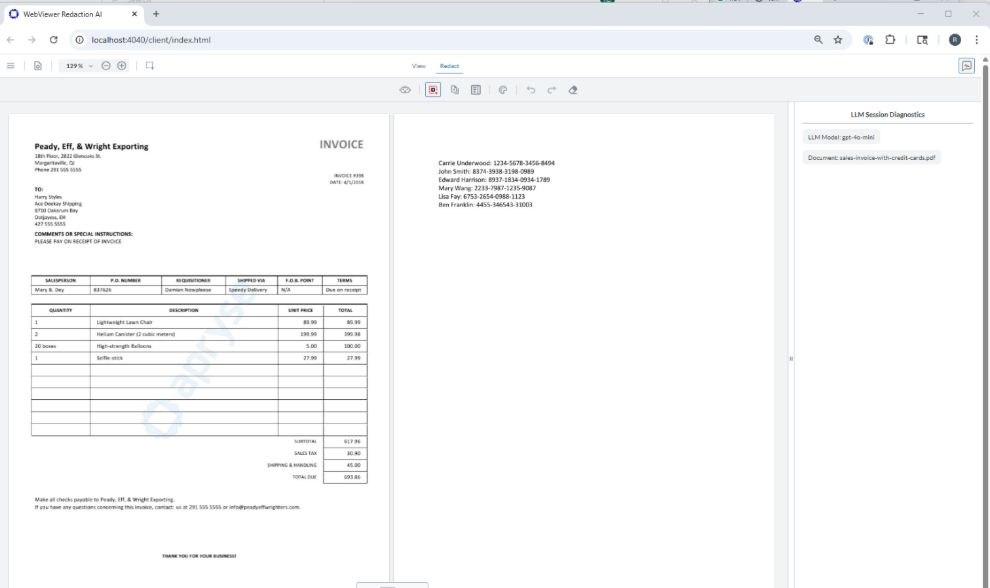The width and height of the screenshot is (990, 588).
Task: Close the WebViewer Redaction AI tab
Action: tap(134, 14)
